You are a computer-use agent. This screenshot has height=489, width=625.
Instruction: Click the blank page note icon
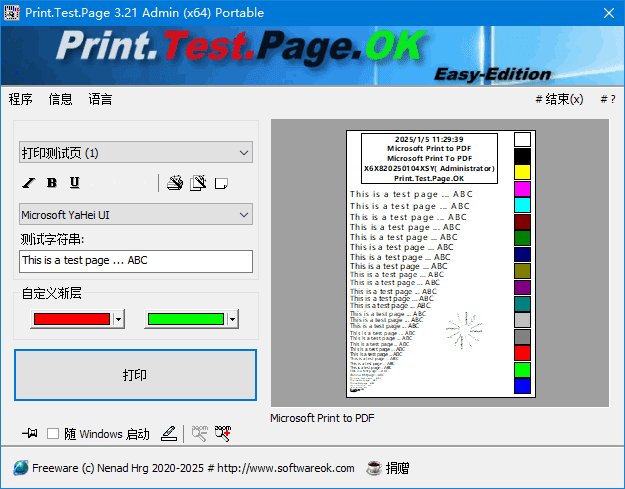pos(221,183)
